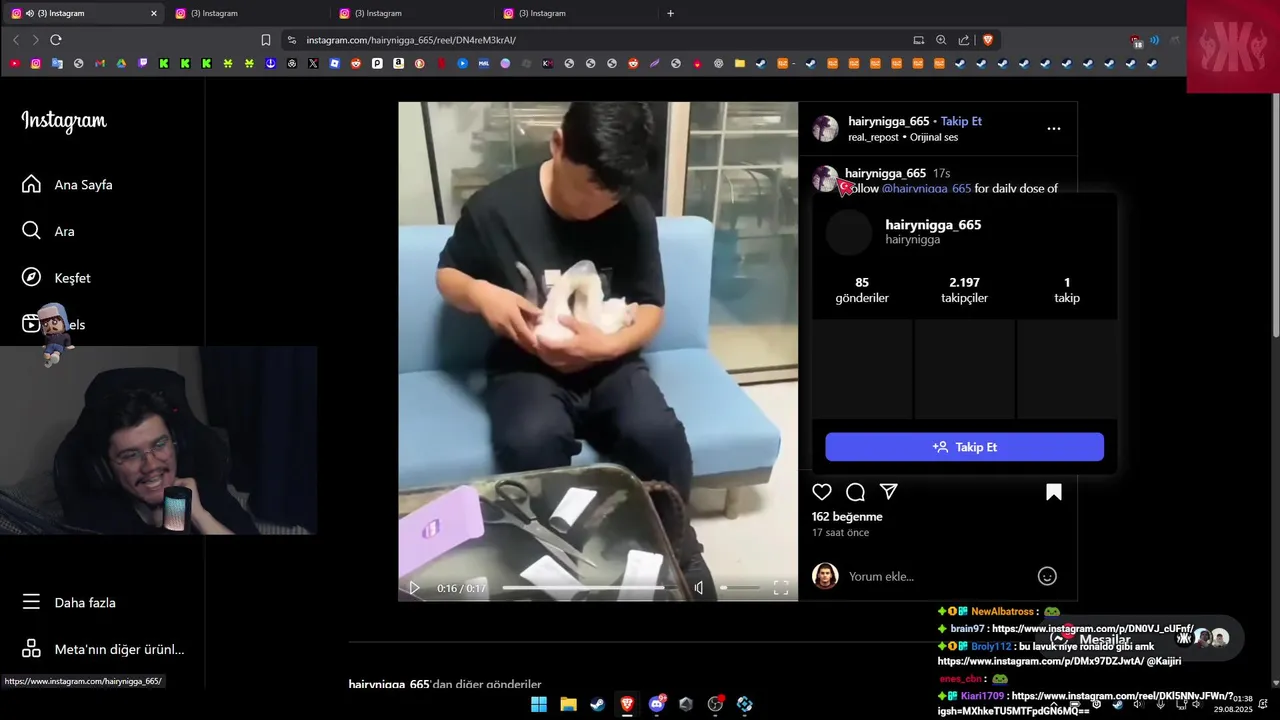
Task: Open the Mesajlar messages button
Action: tap(1140, 638)
